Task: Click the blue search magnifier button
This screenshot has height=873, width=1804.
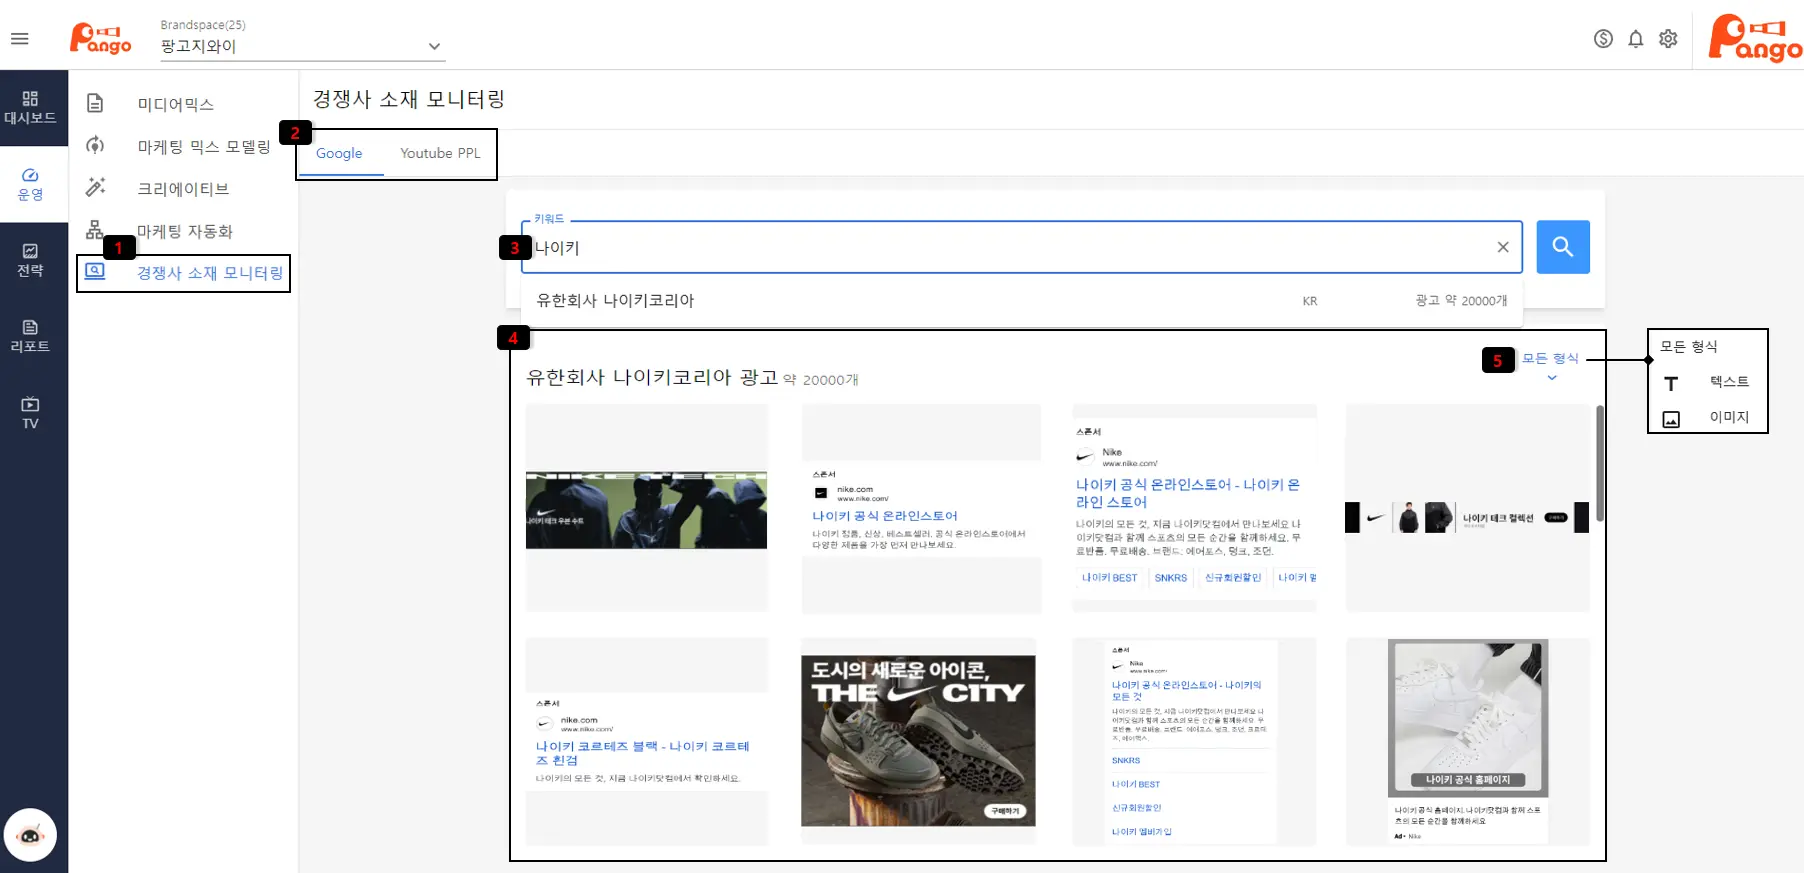Action: pyautogui.click(x=1562, y=247)
